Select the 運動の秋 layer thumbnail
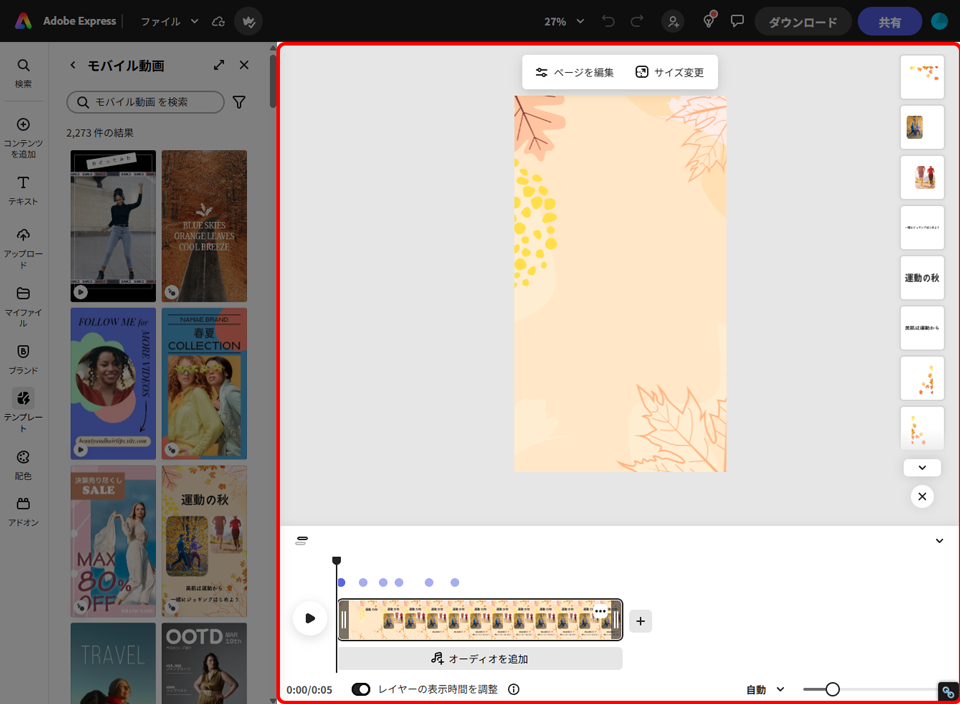The image size is (960, 704). 922,277
